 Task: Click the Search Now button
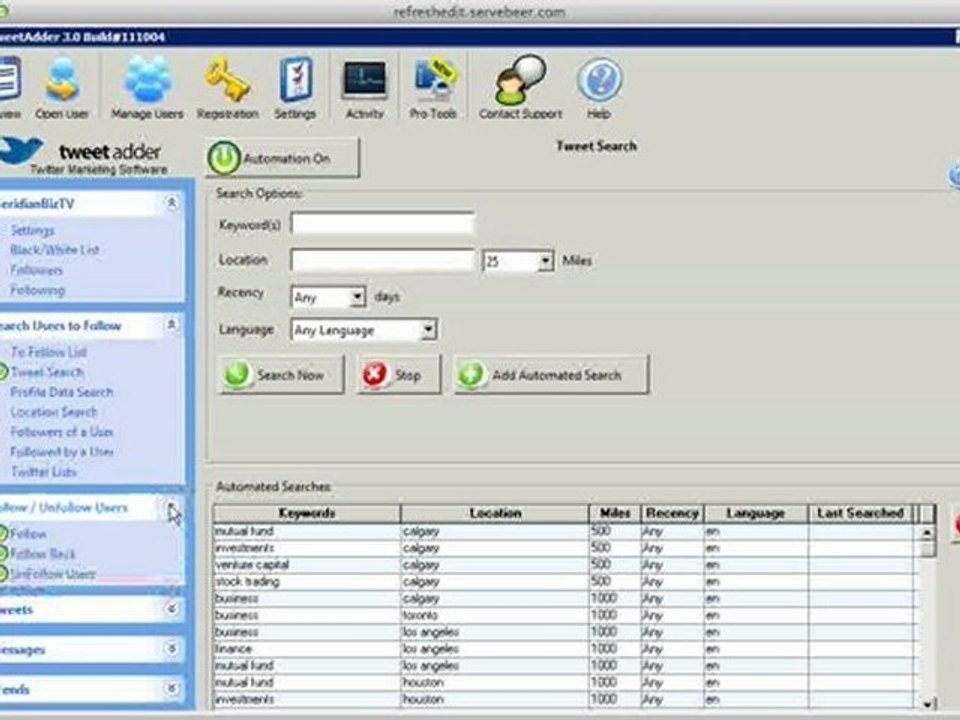pos(282,375)
